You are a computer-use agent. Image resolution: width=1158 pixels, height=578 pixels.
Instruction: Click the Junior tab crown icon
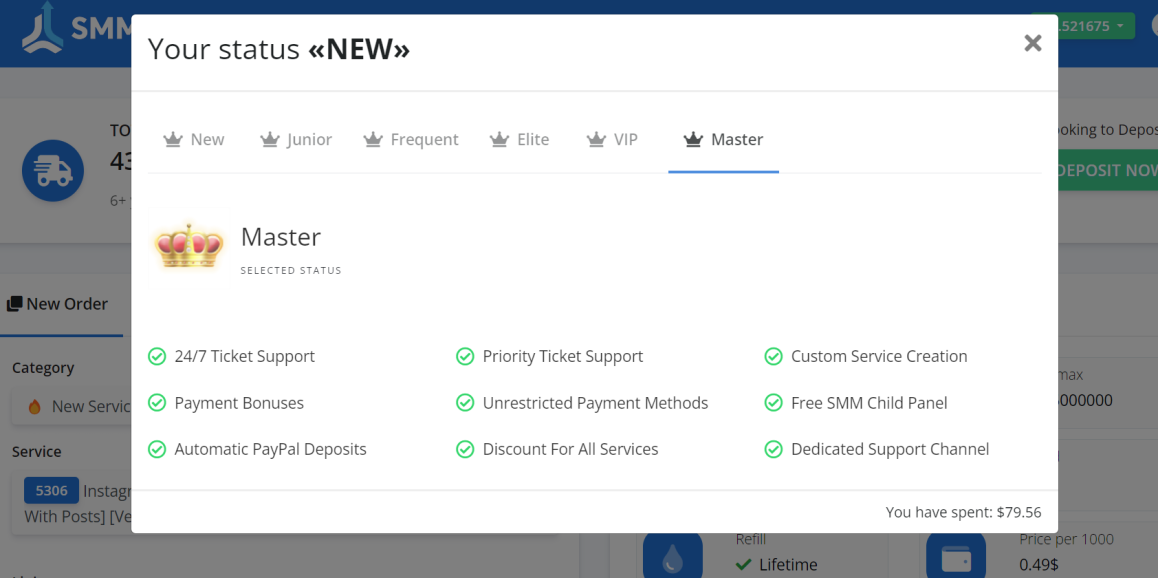[x=270, y=140]
